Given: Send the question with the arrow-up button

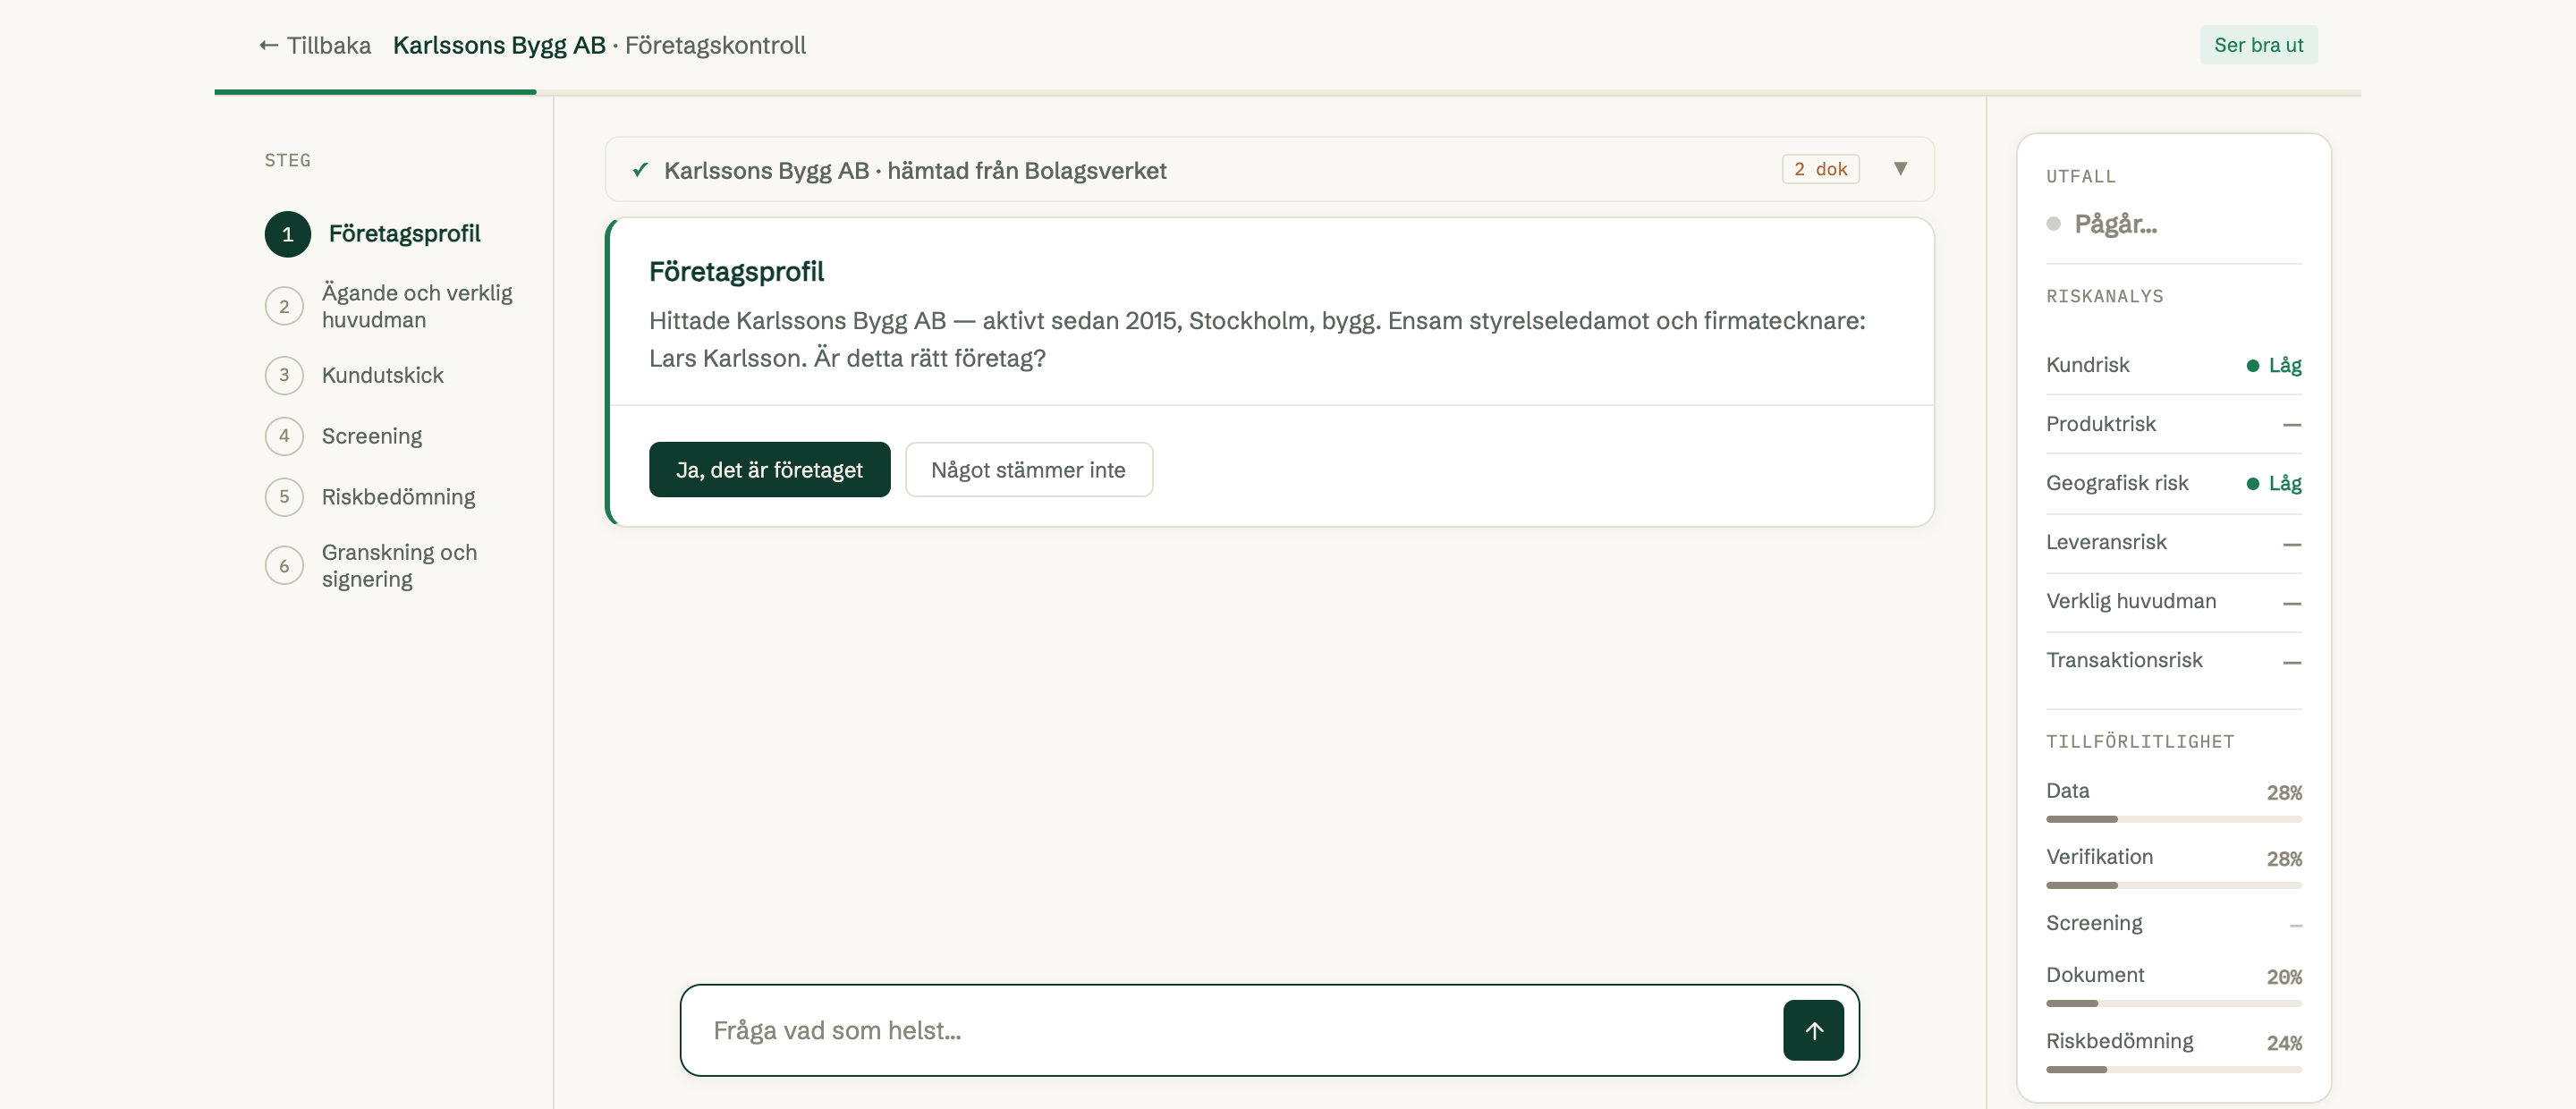Looking at the screenshot, I should click(1813, 1030).
